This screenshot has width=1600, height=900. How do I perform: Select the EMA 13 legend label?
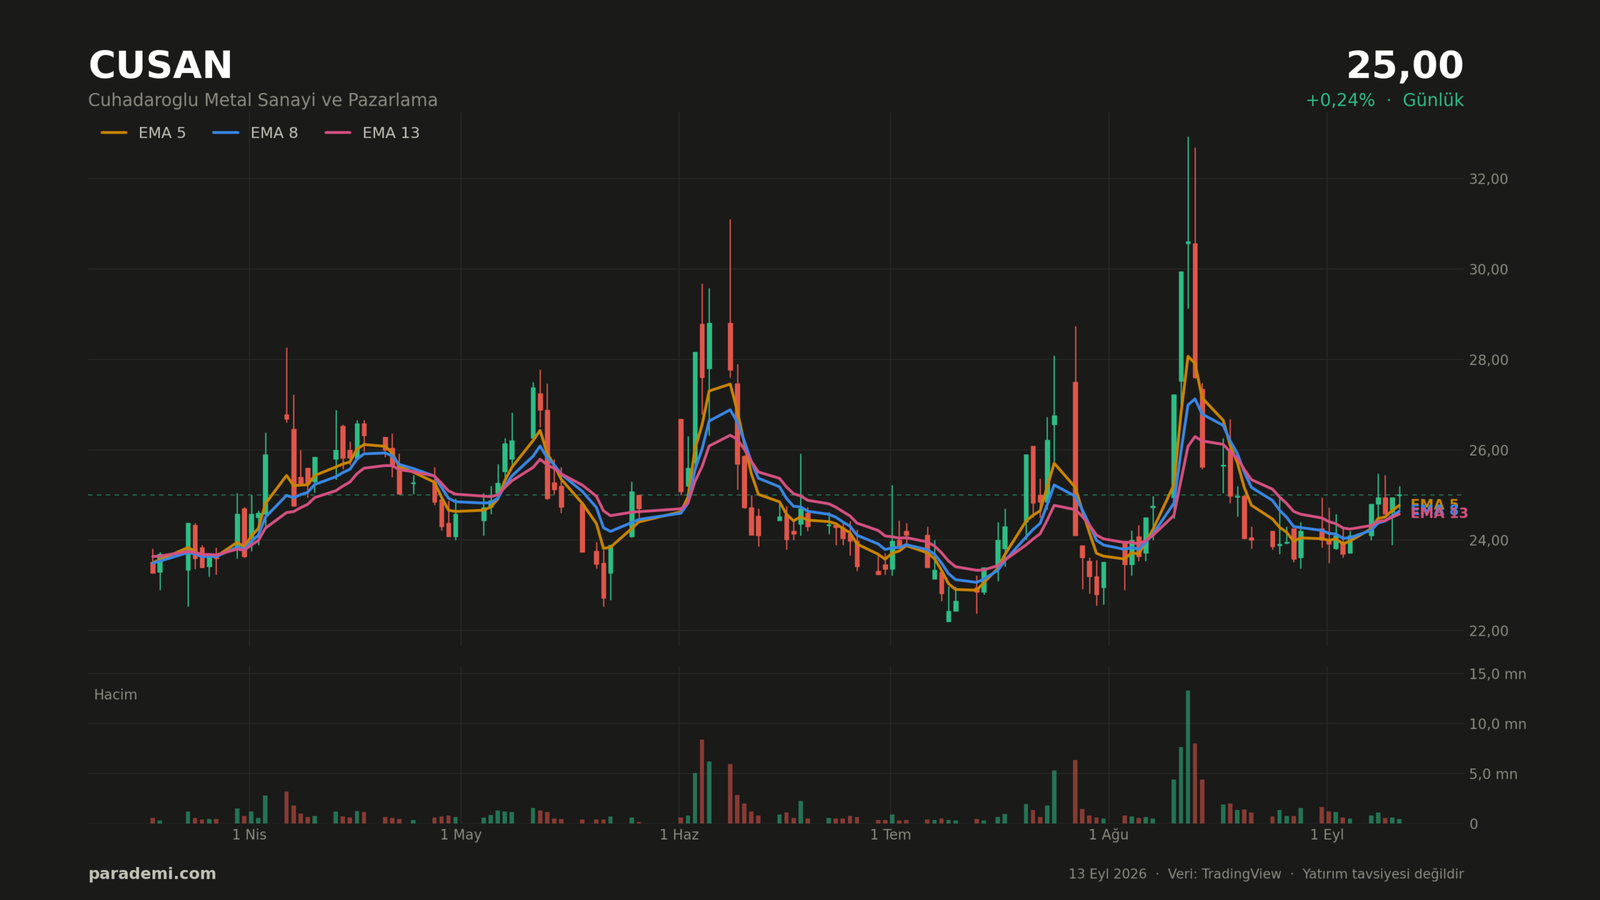coord(391,133)
